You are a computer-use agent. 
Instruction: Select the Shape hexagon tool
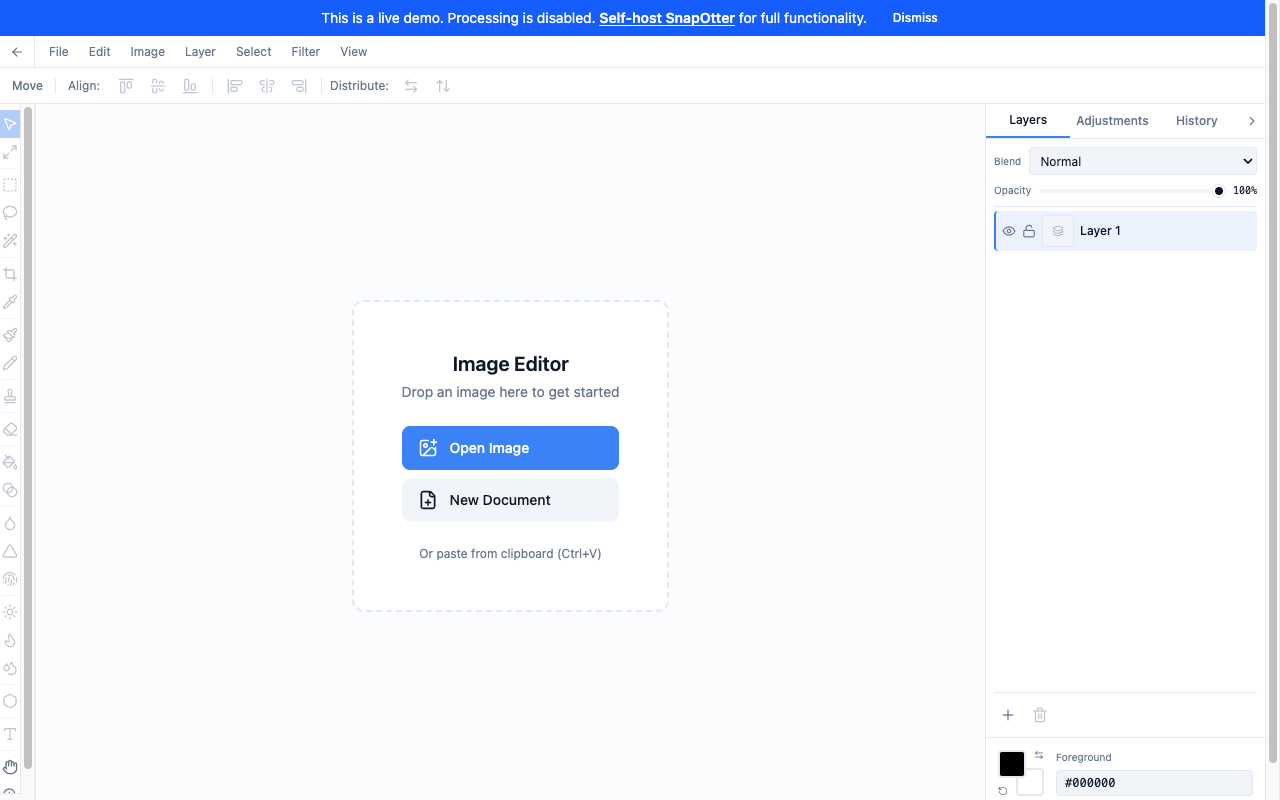click(10, 701)
